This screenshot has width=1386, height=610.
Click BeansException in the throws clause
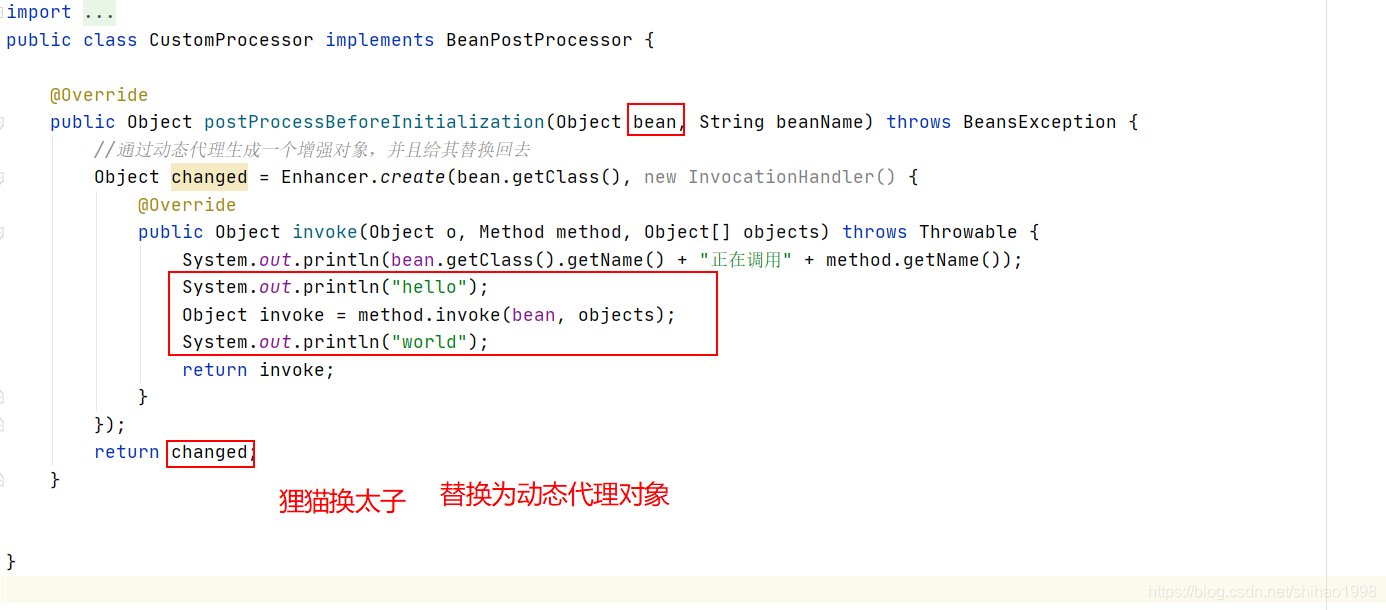[1040, 122]
